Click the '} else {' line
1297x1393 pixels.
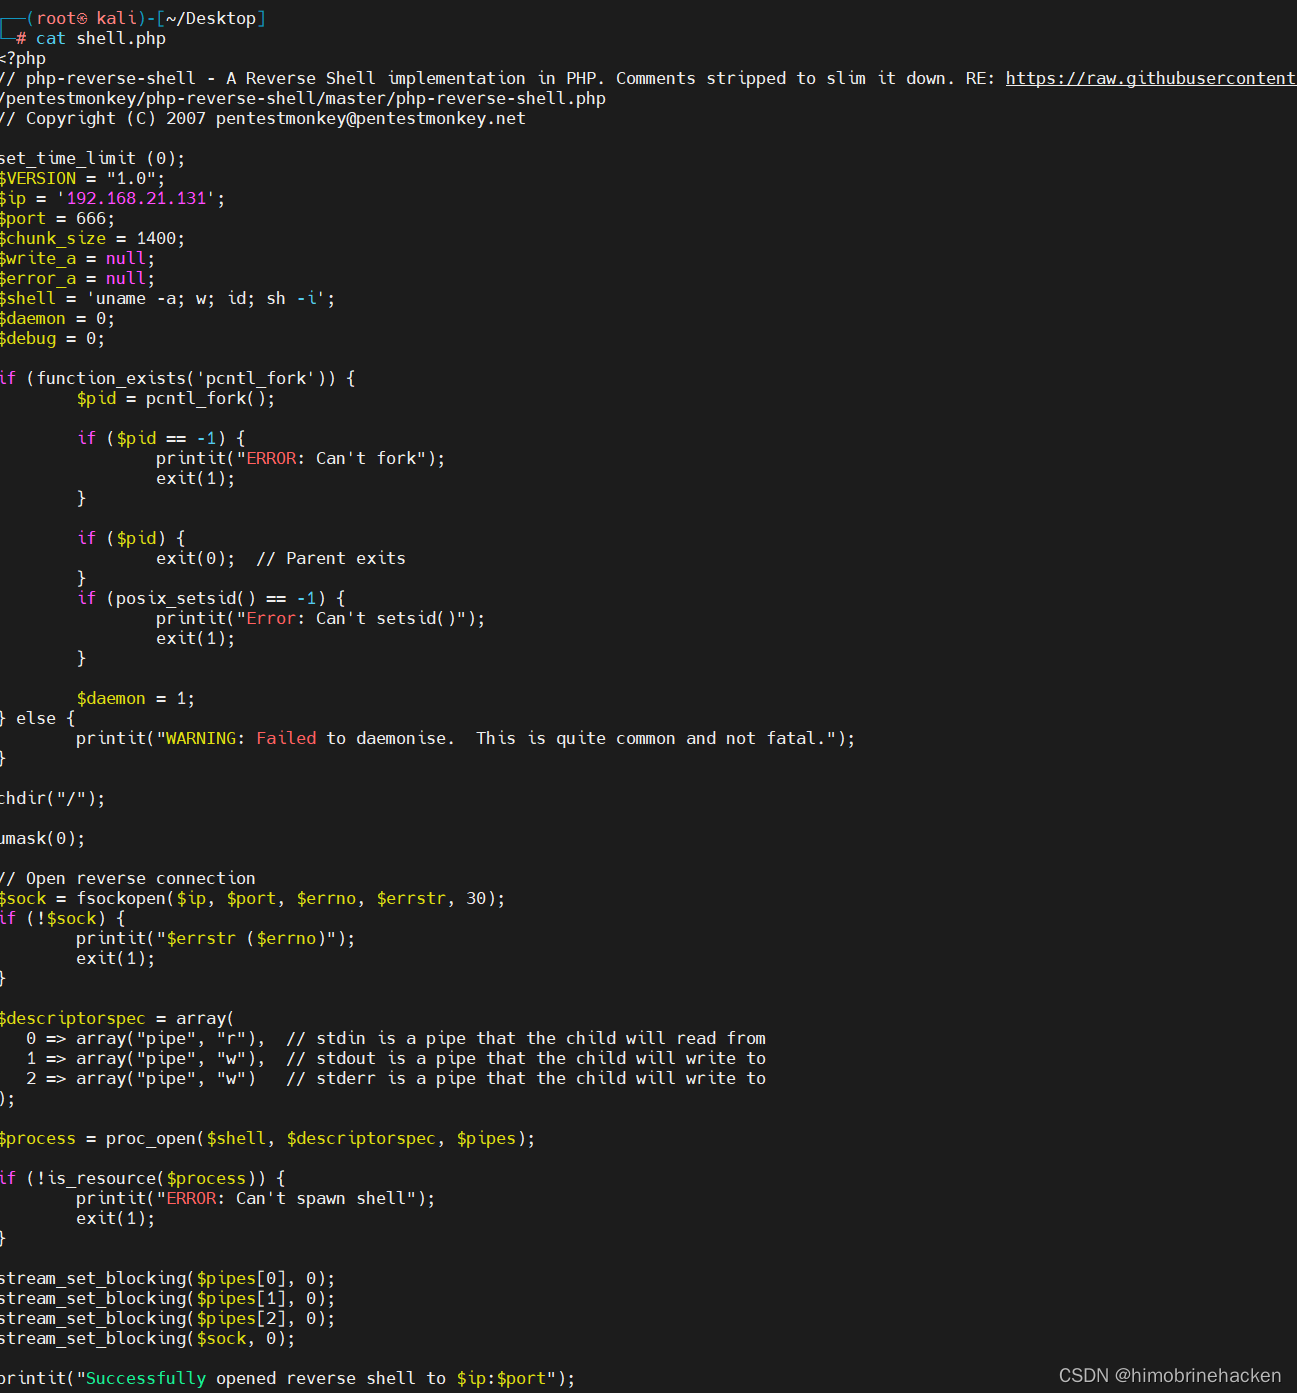tap(37, 718)
